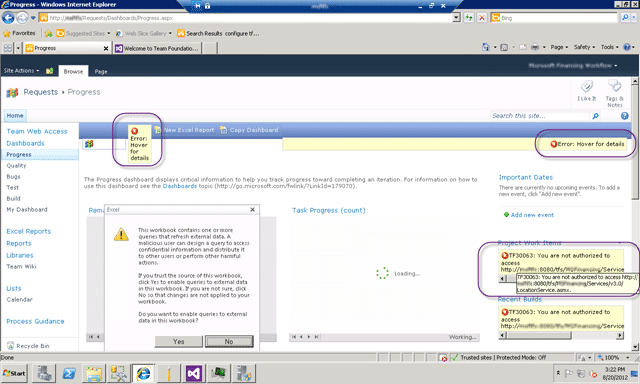Viewport: 640px width, 384px height.
Task: Click the site search magnifier icon
Action: (596, 116)
